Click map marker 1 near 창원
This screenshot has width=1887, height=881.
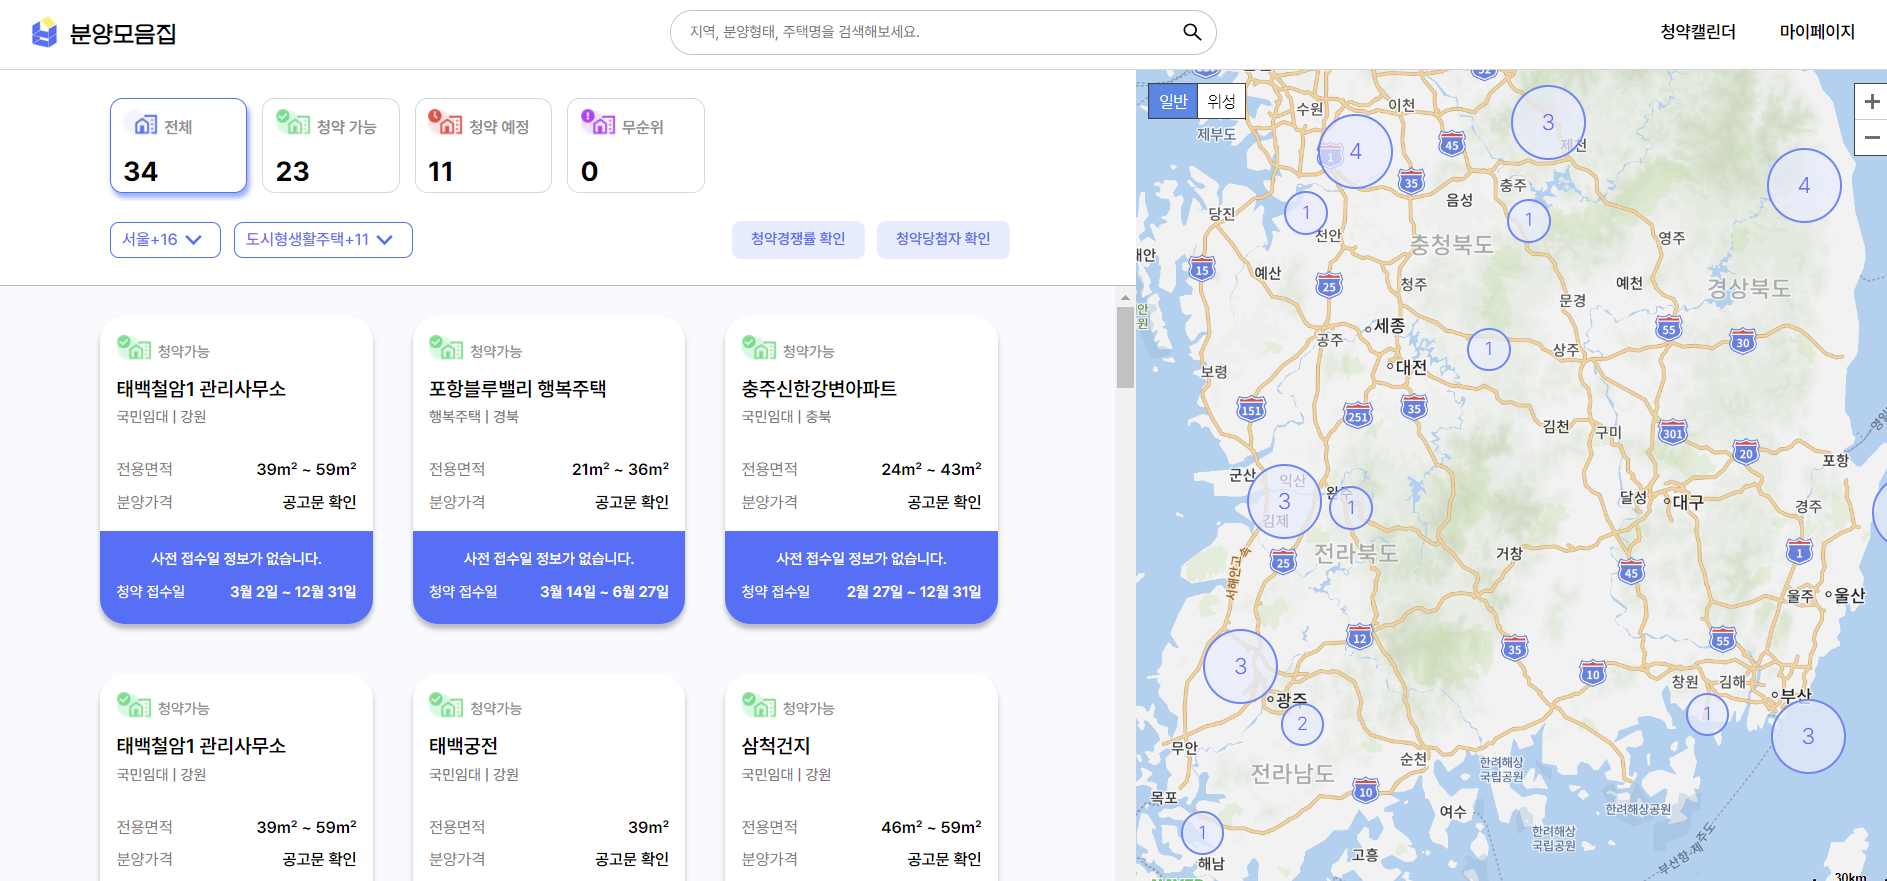[x=1707, y=714]
